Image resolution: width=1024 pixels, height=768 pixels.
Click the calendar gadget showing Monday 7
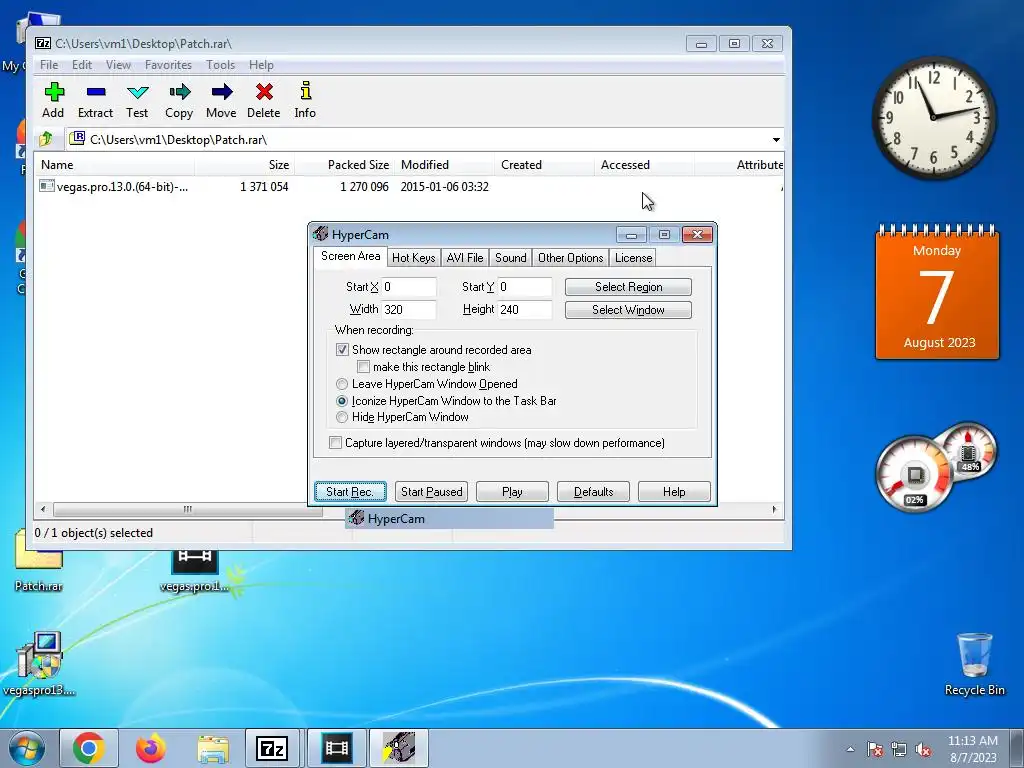click(x=937, y=292)
